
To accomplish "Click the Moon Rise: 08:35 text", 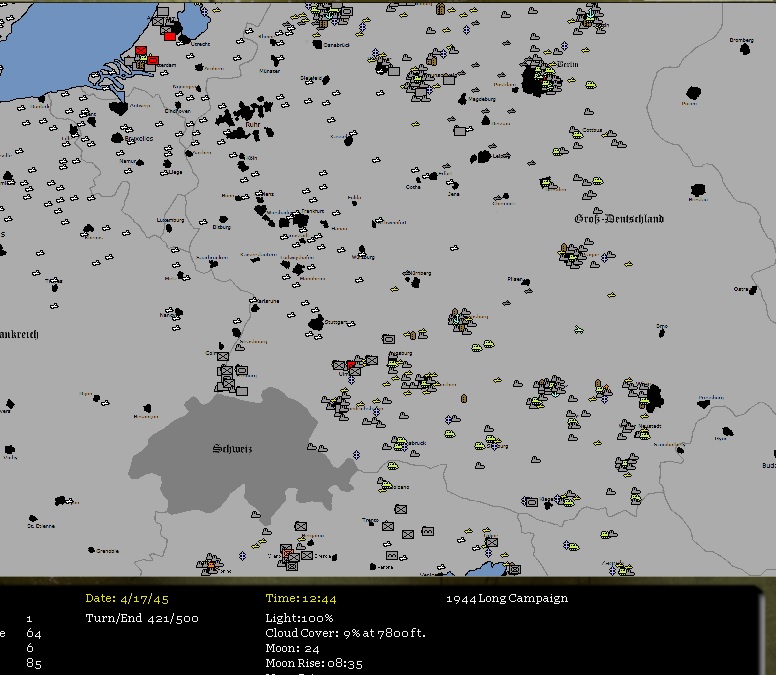I will [314, 663].
